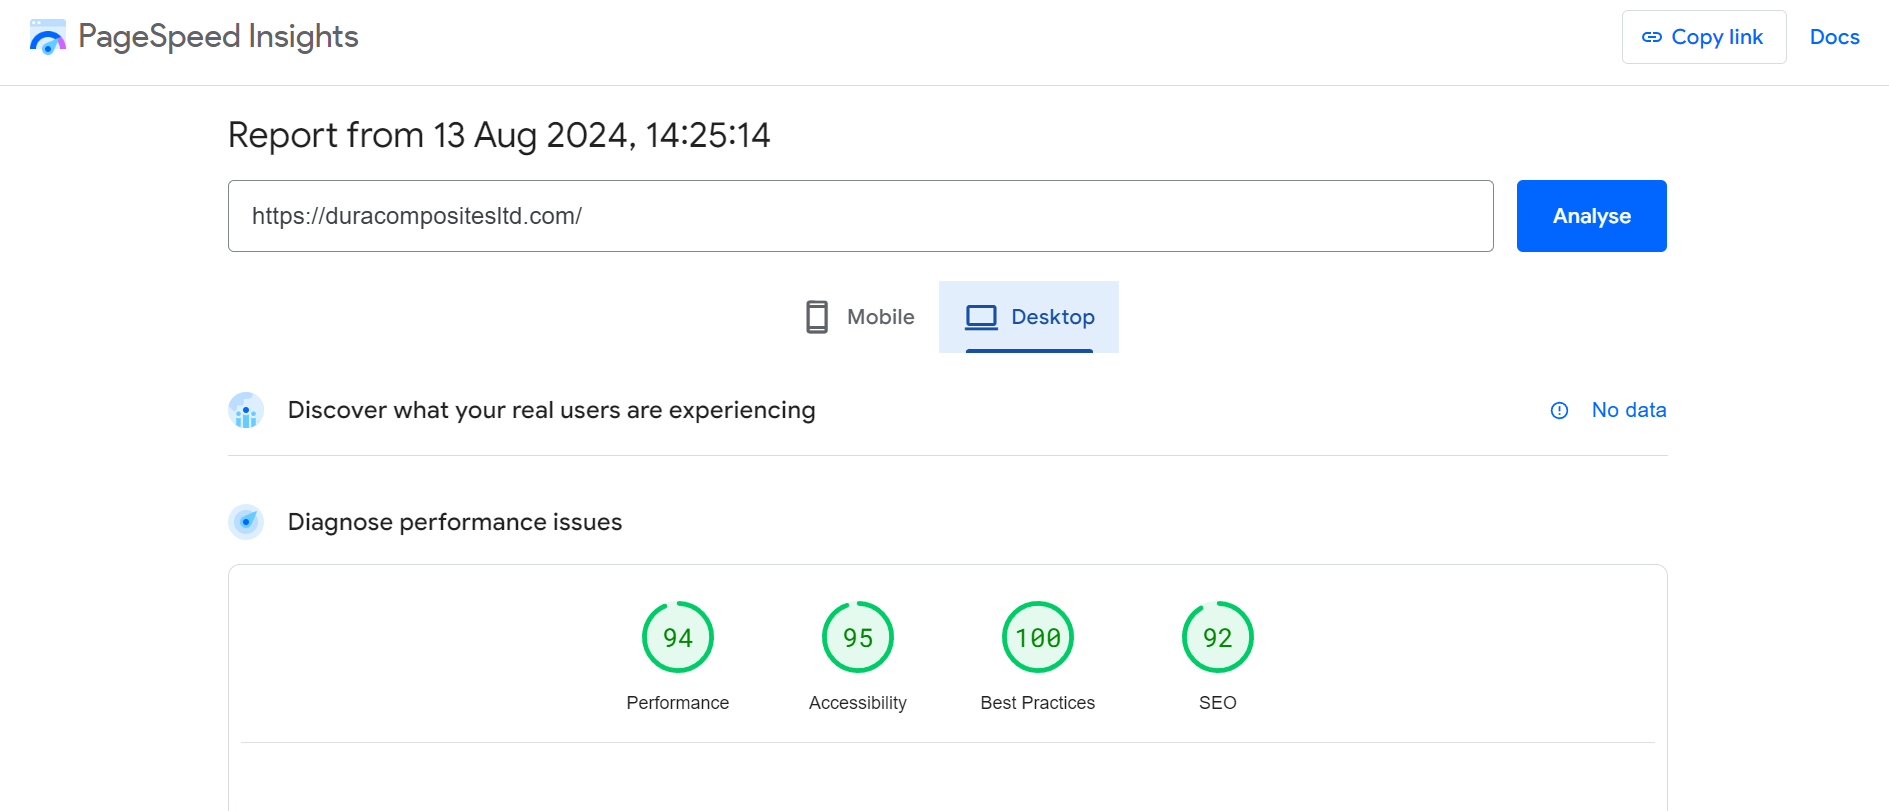Click the mobile phone icon
This screenshot has width=1889, height=811.
(817, 317)
